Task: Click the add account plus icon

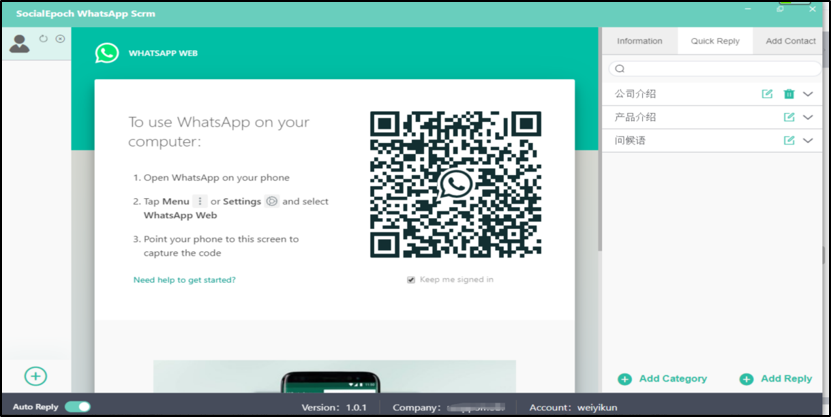Action: (x=36, y=376)
